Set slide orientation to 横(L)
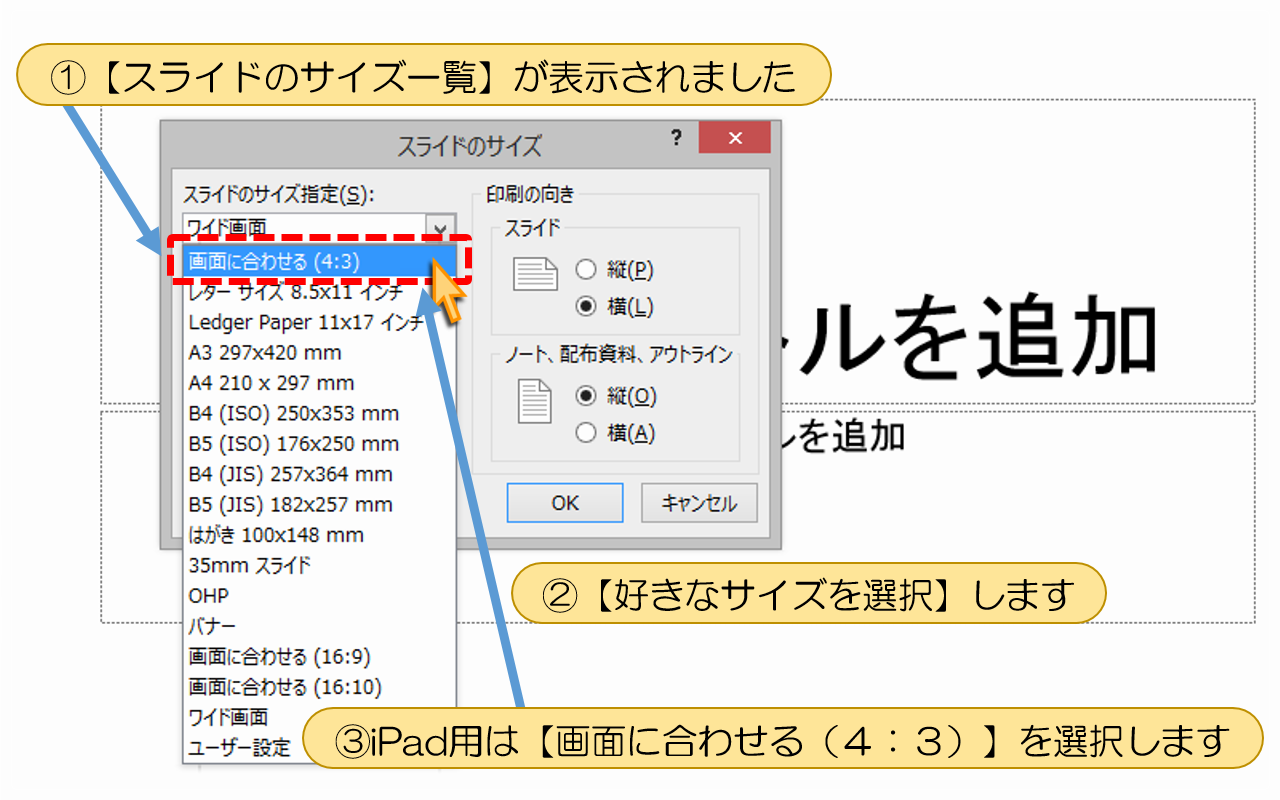1280x800 pixels. (614, 306)
